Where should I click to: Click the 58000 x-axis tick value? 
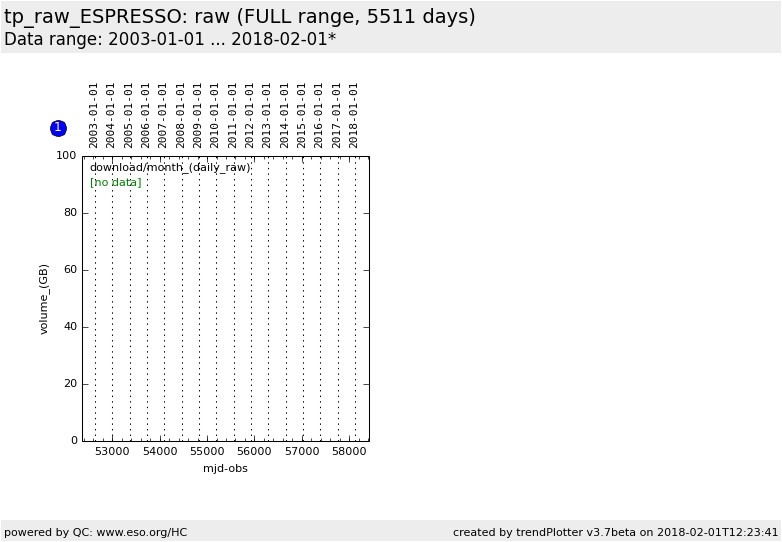click(x=349, y=452)
